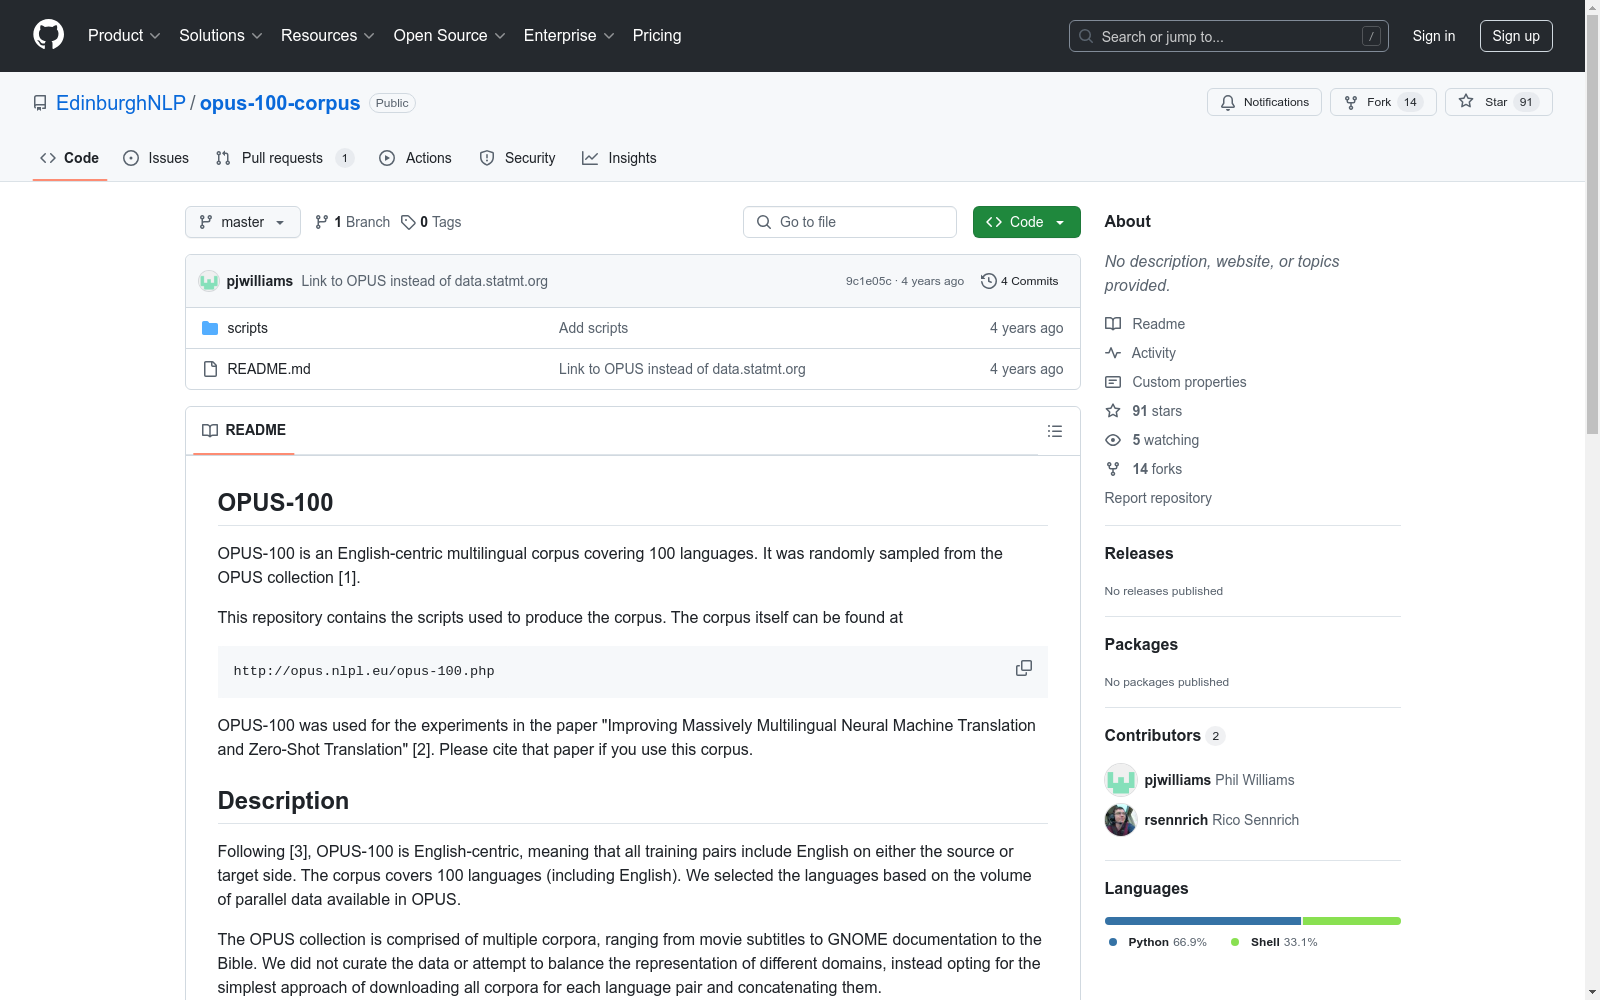Image resolution: width=1600 pixels, height=1000 pixels.
Task: Click the Add scripts commit message
Action: [594, 328]
